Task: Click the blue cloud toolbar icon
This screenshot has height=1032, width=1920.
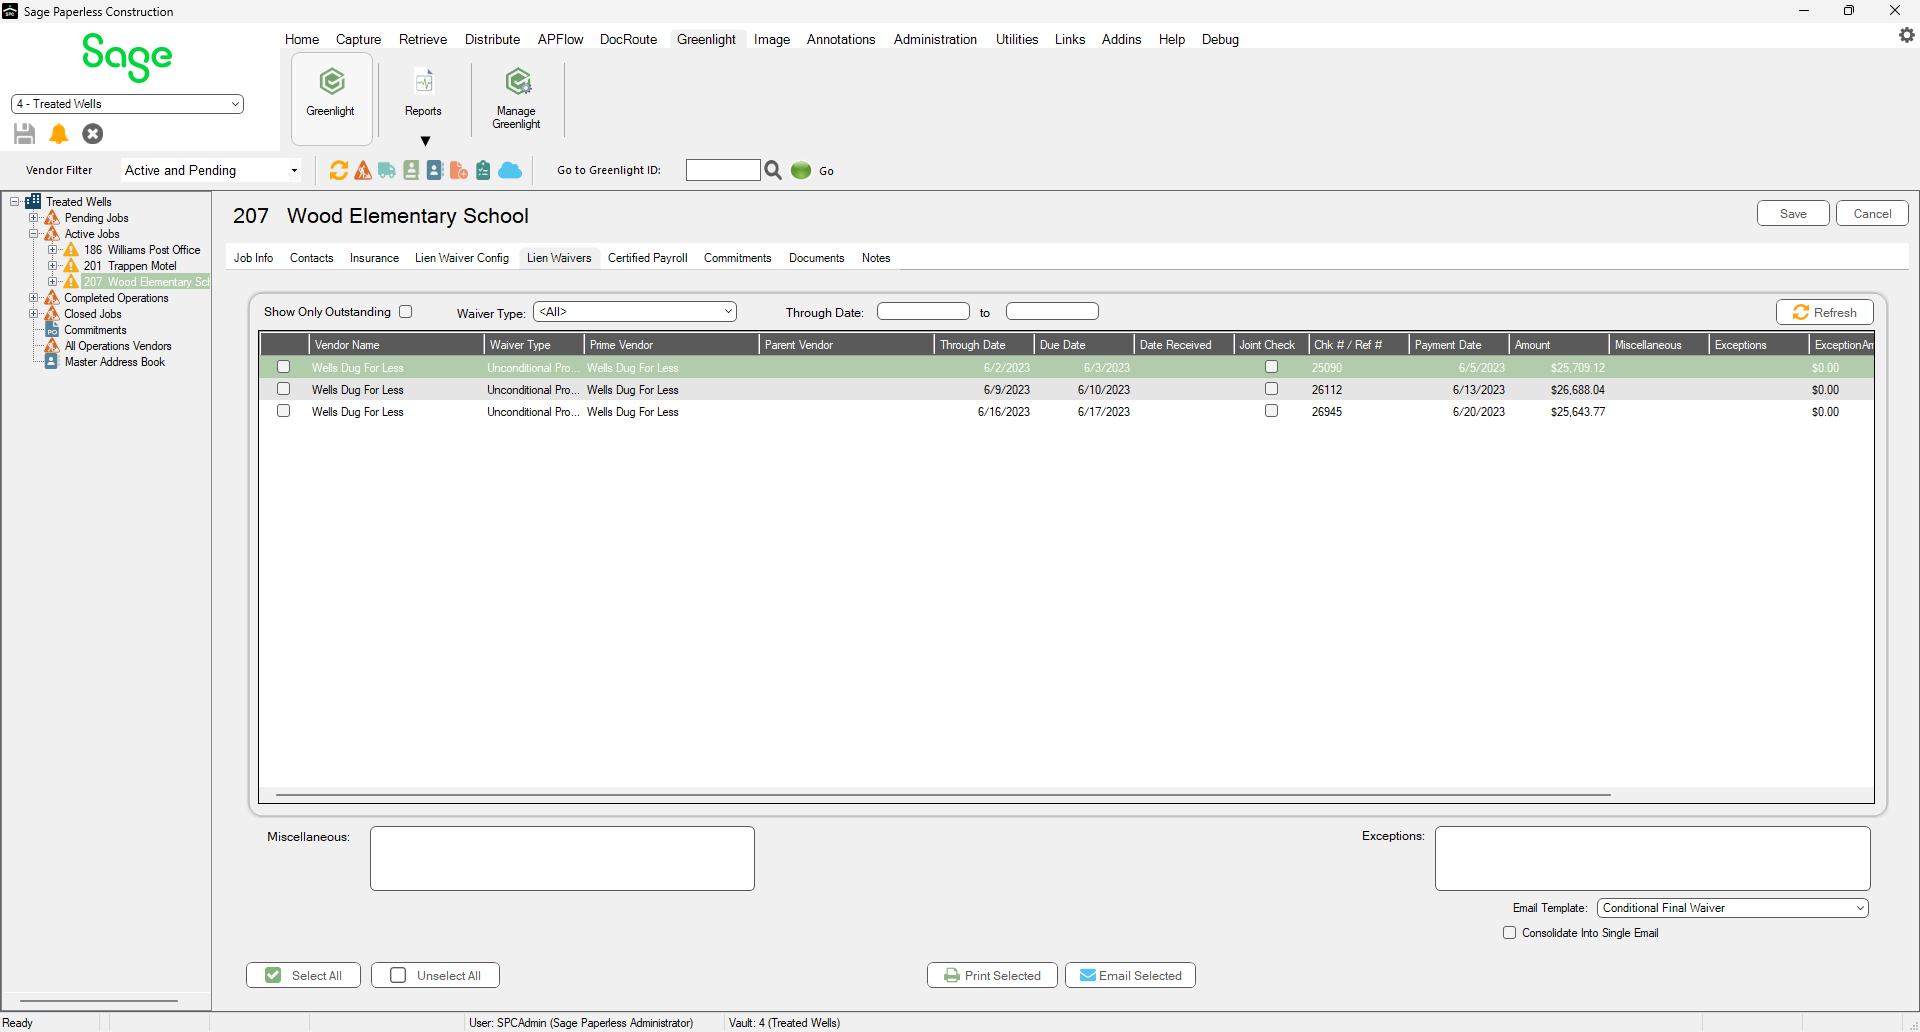Action: (x=510, y=171)
